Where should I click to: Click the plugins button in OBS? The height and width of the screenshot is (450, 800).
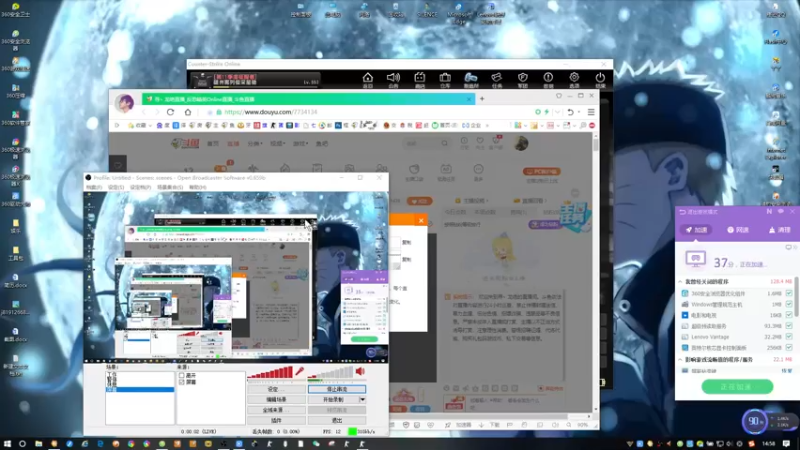pyautogui.click(x=276, y=420)
